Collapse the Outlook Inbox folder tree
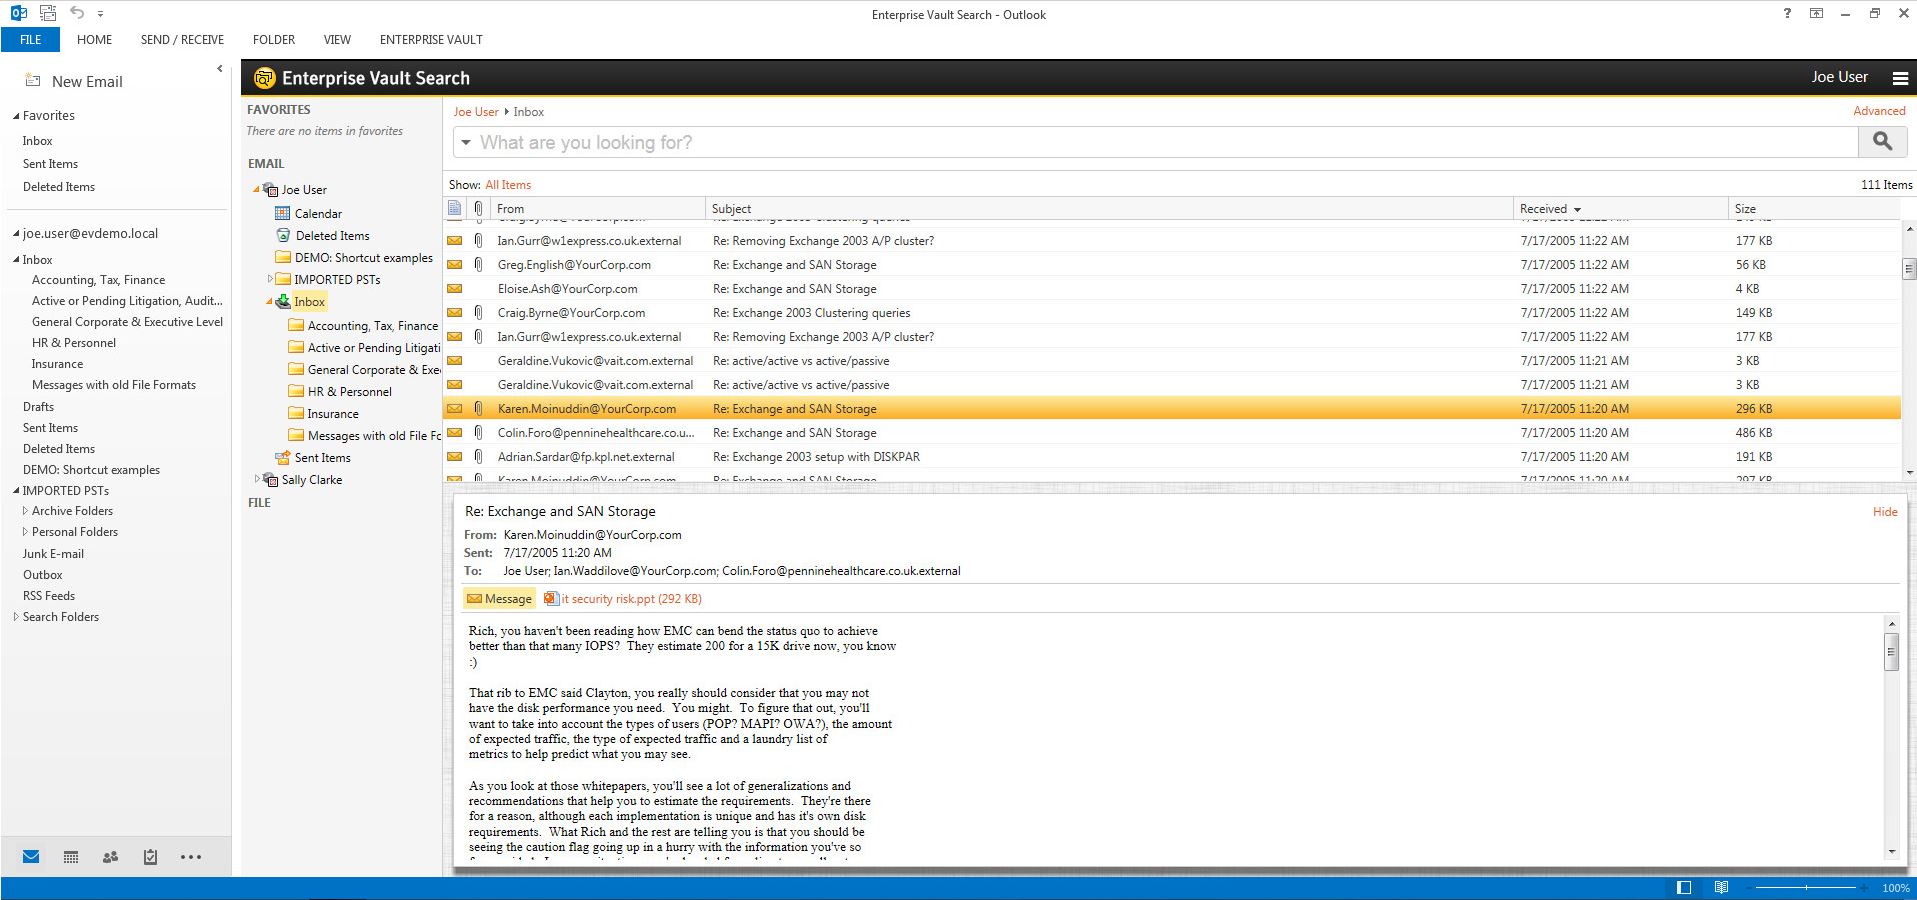Screen dimensions: 1917x900 coord(16,260)
